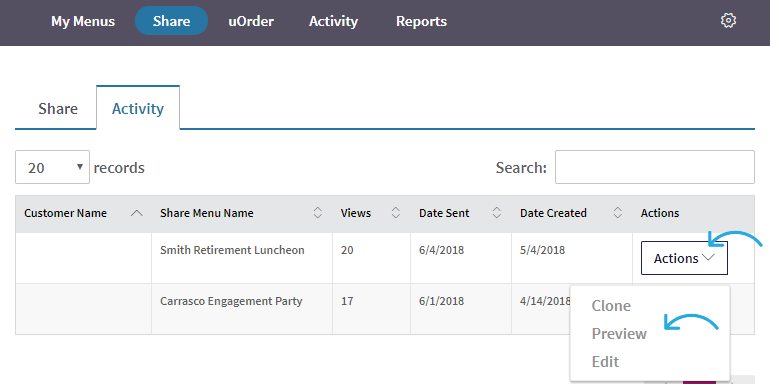Open uOrder from the top navigation
Image resolution: width=770 pixels, height=384 pixels.
click(251, 22)
